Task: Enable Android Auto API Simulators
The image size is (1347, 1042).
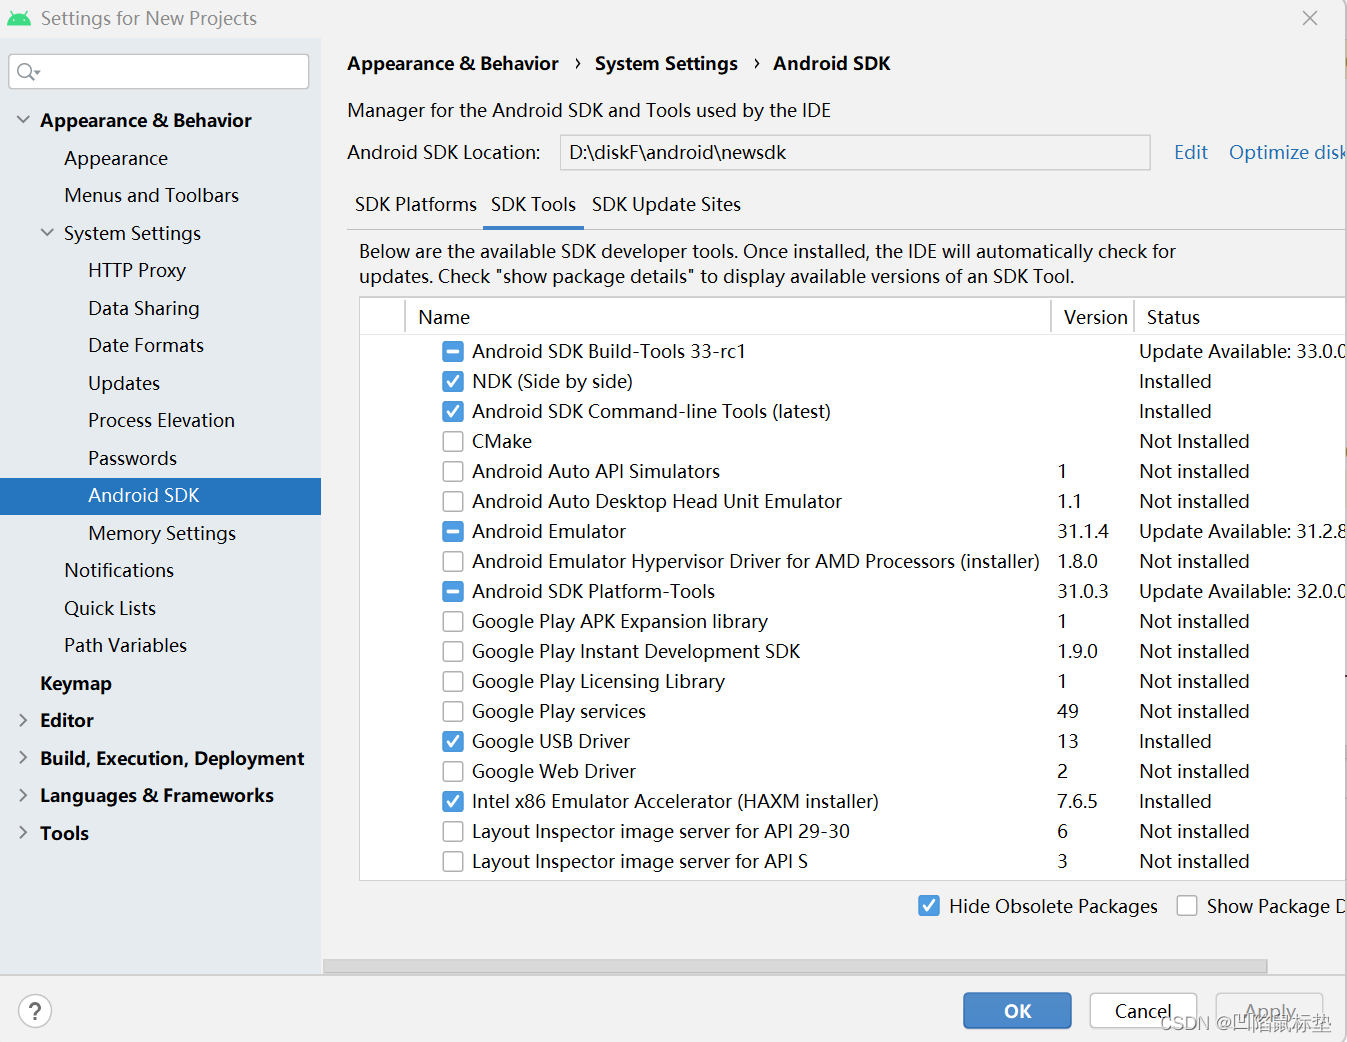Action: pyautogui.click(x=453, y=471)
